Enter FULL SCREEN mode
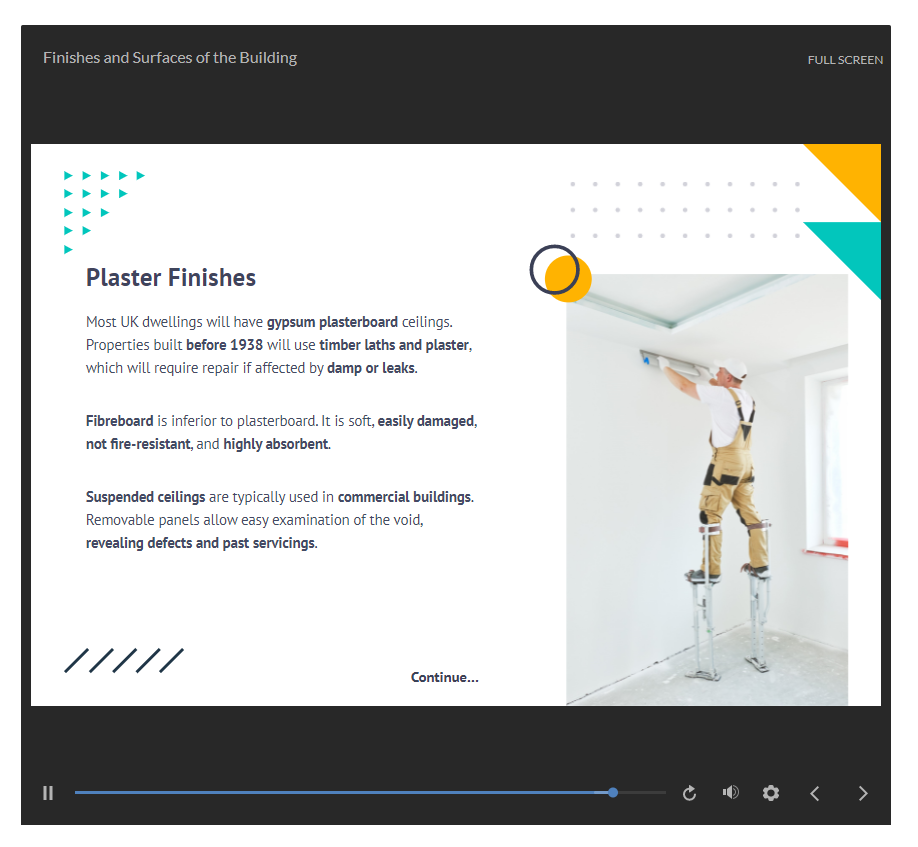The image size is (918, 847). coord(845,60)
